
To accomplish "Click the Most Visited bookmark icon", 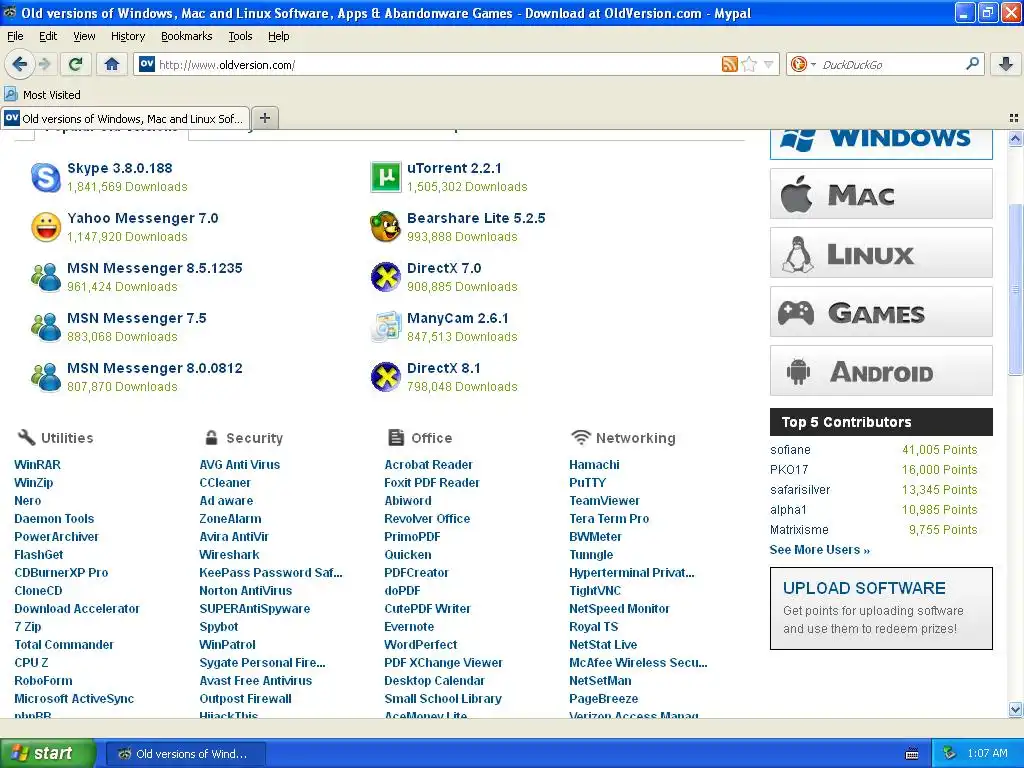I will (x=11, y=95).
